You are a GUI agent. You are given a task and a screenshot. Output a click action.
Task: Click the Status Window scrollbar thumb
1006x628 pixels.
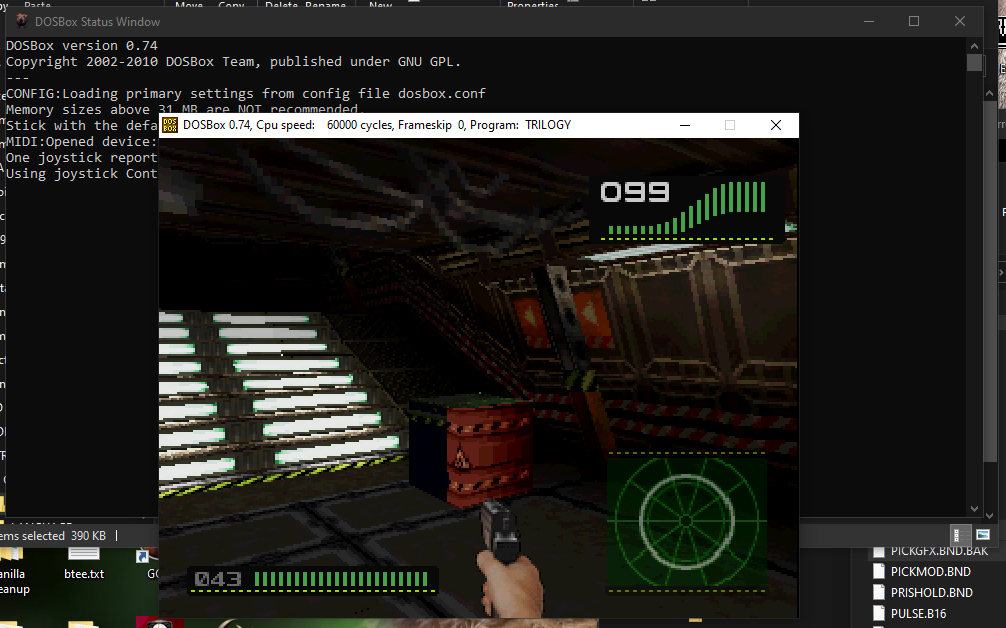(x=975, y=63)
